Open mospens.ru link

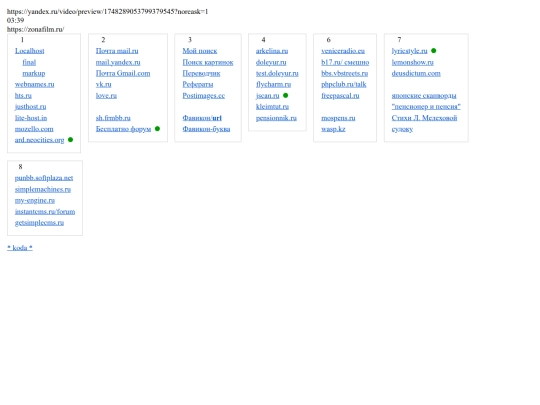[x=338, y=118]
